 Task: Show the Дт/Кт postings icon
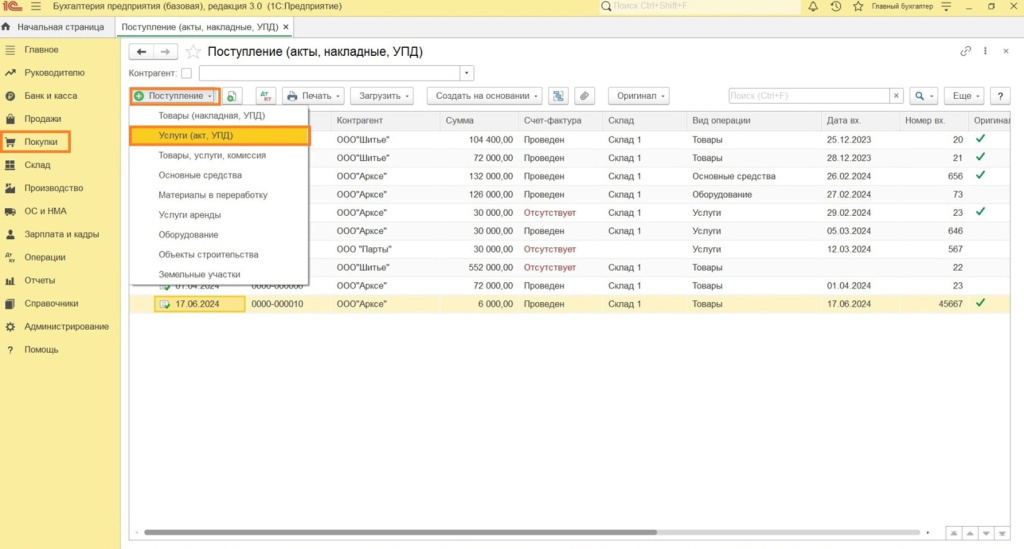point(266,96)
